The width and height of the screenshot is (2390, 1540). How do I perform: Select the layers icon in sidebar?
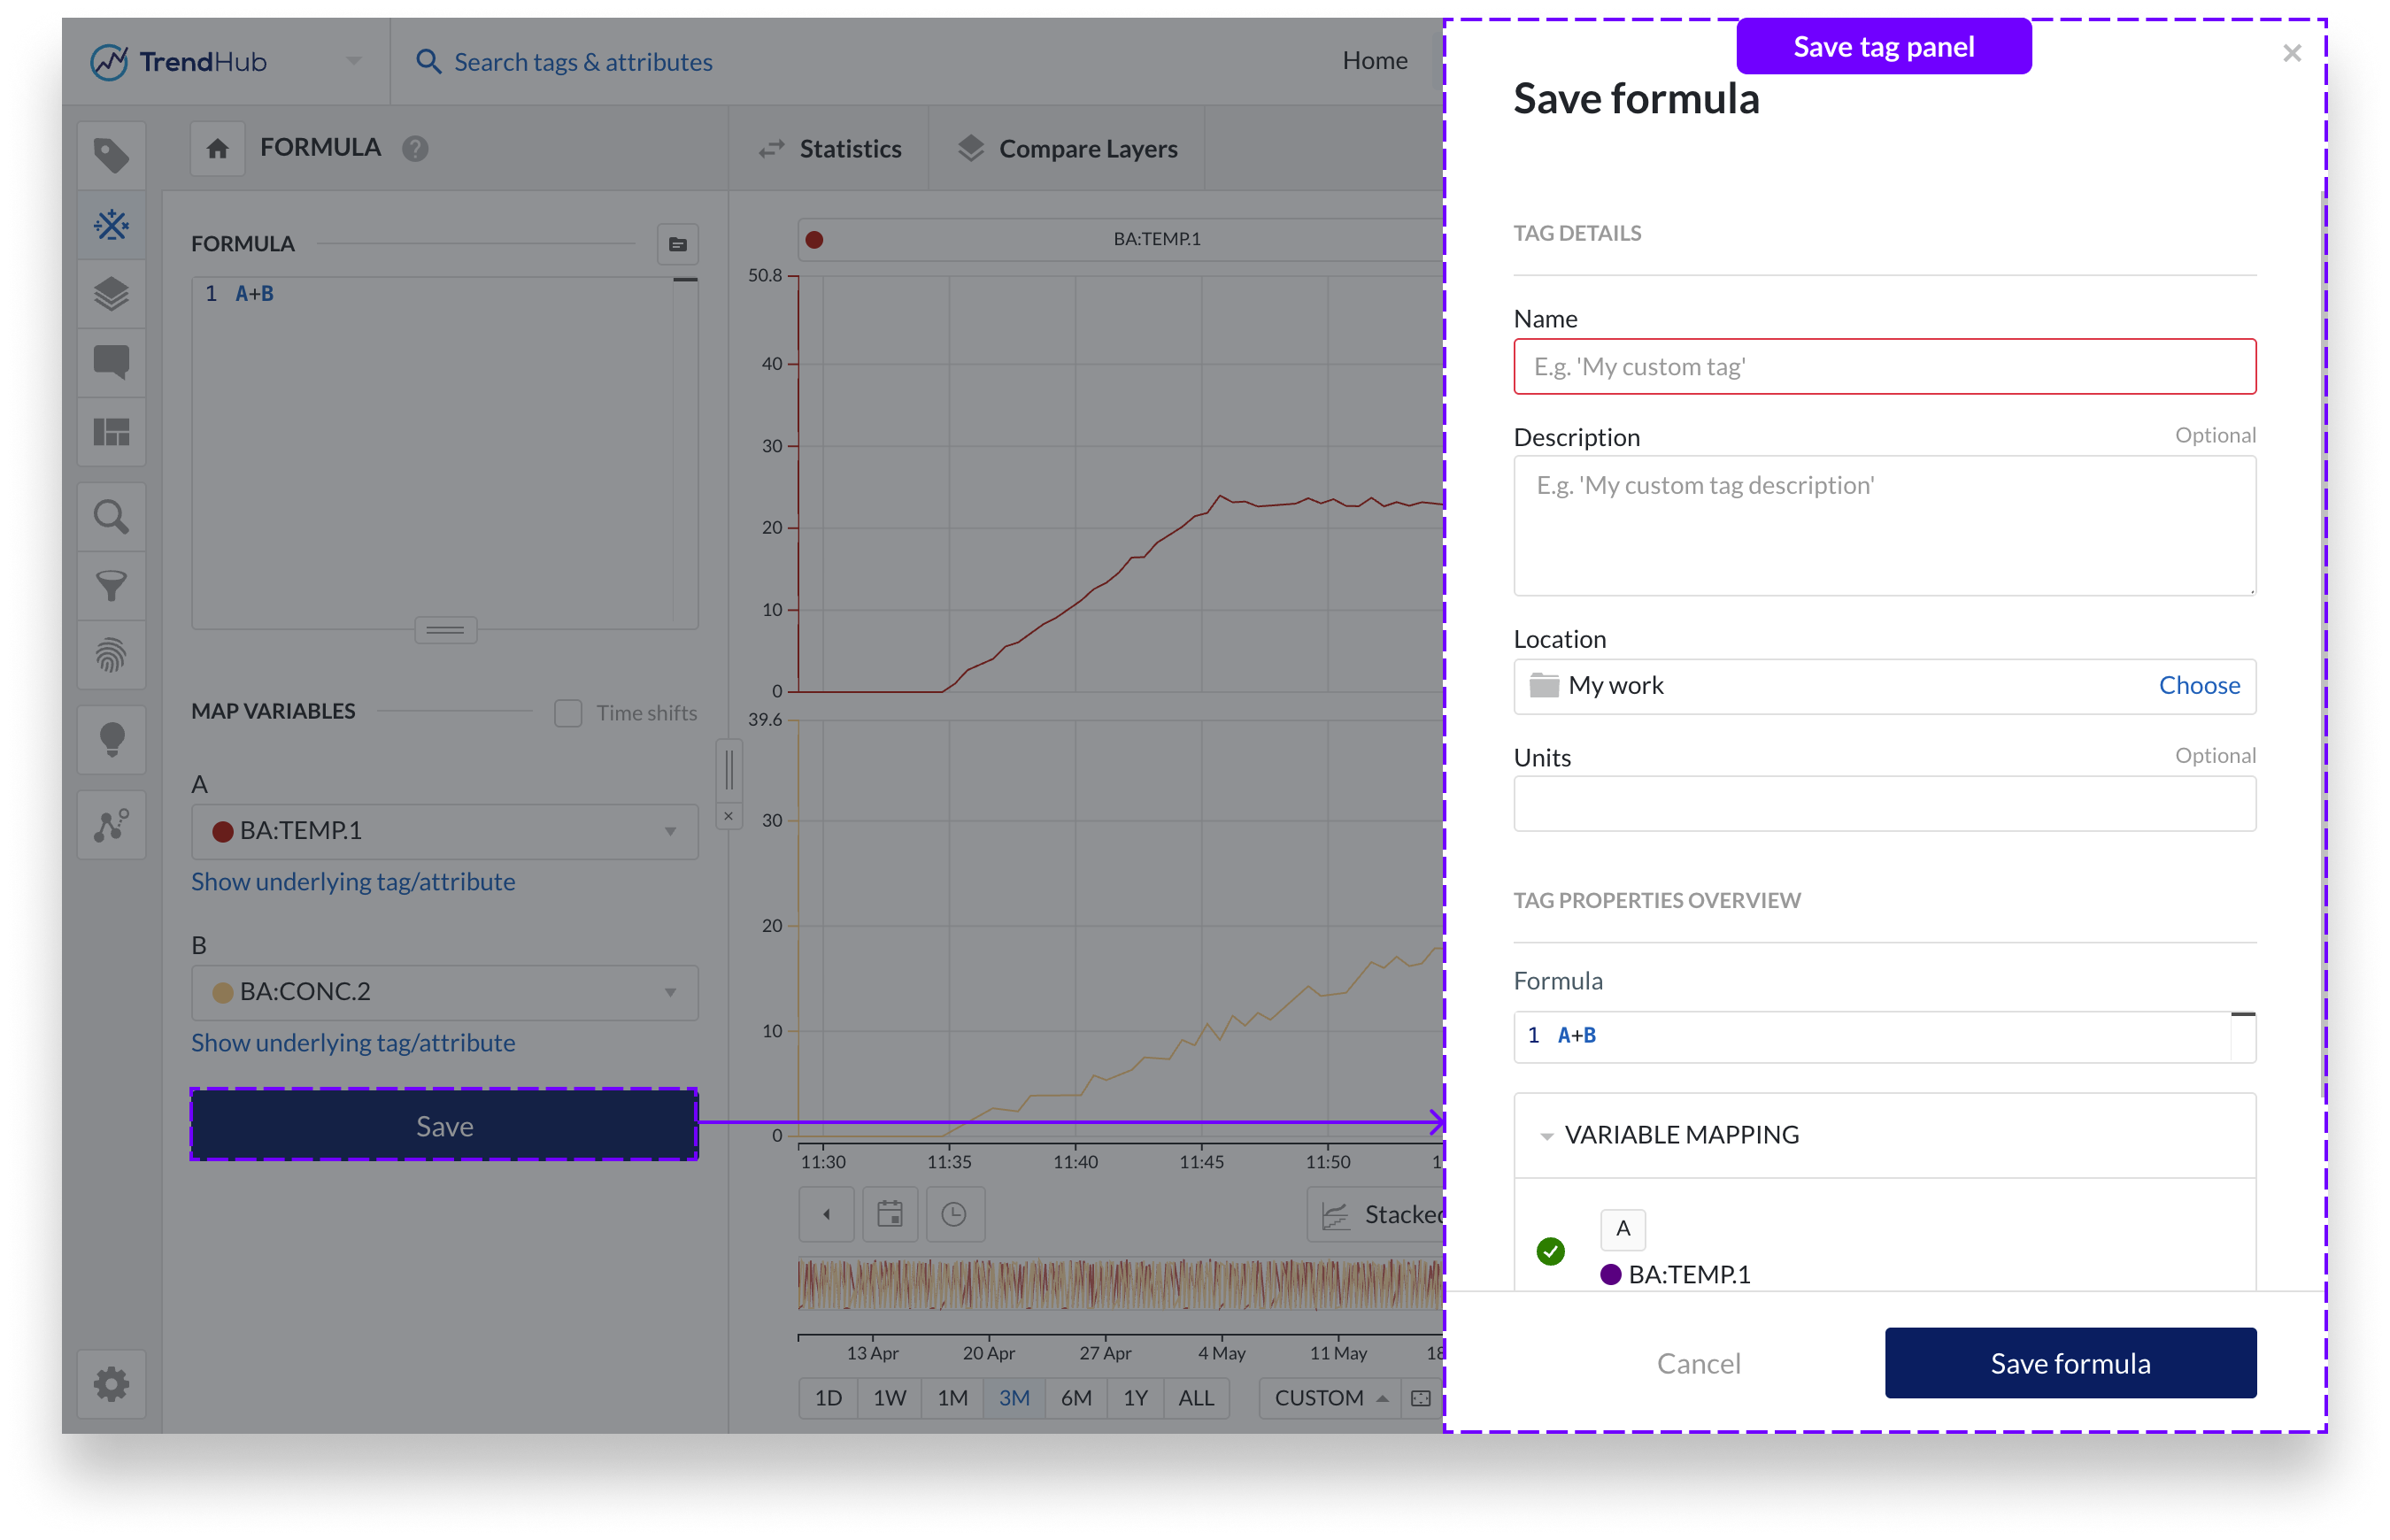coord(111,294)
